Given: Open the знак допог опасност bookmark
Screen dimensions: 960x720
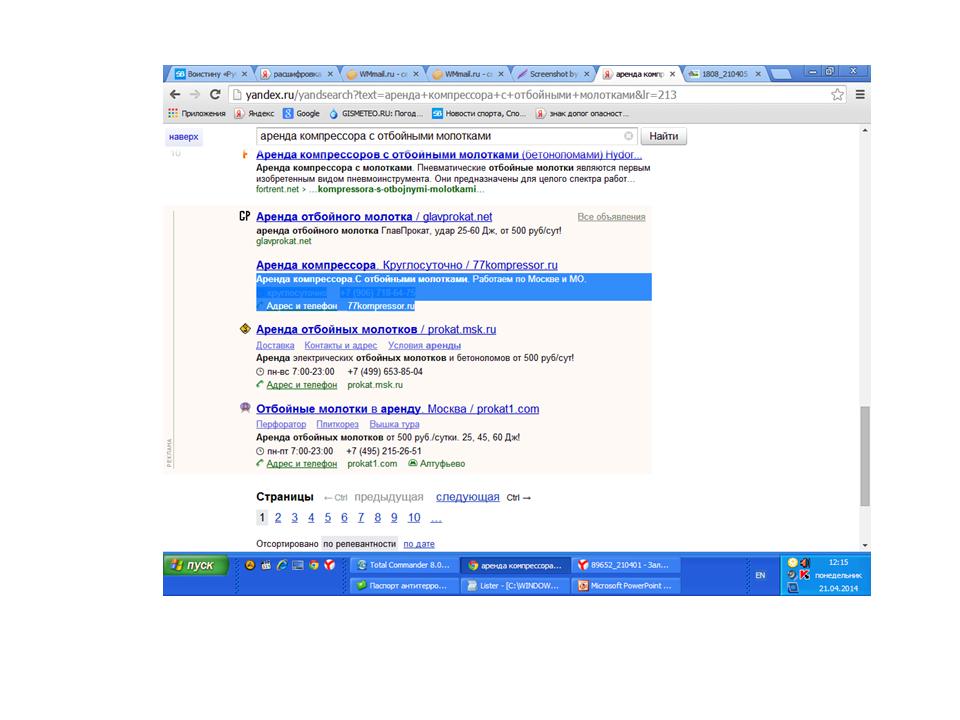Looking at the screenshot, I should point(582,113).
